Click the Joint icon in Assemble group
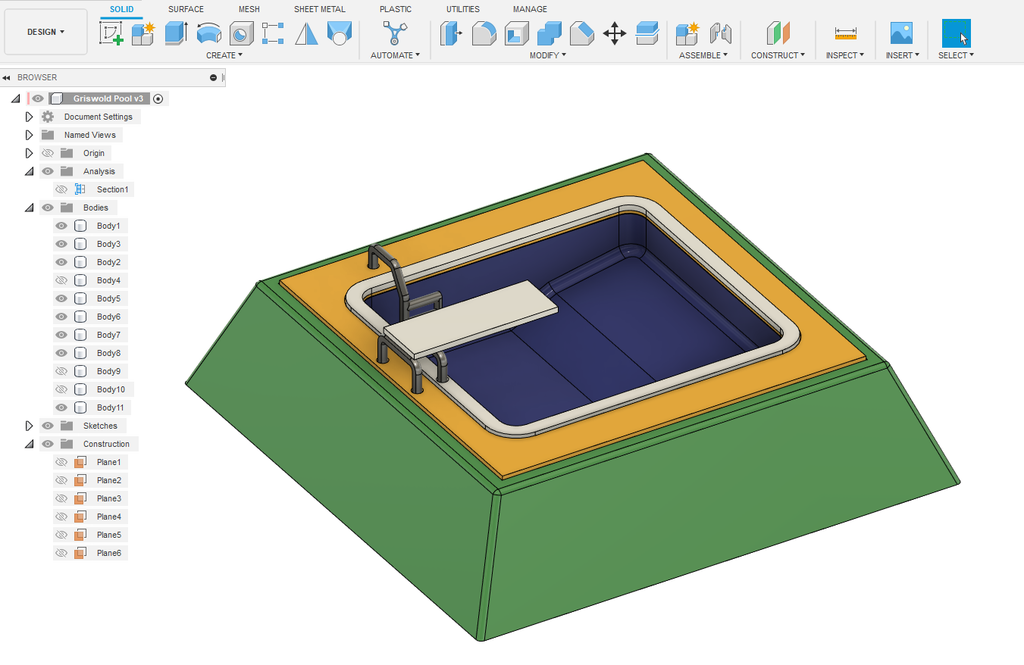Image resolution: width=1024 pixels, height=665 pixels. (x=719, y=32)
